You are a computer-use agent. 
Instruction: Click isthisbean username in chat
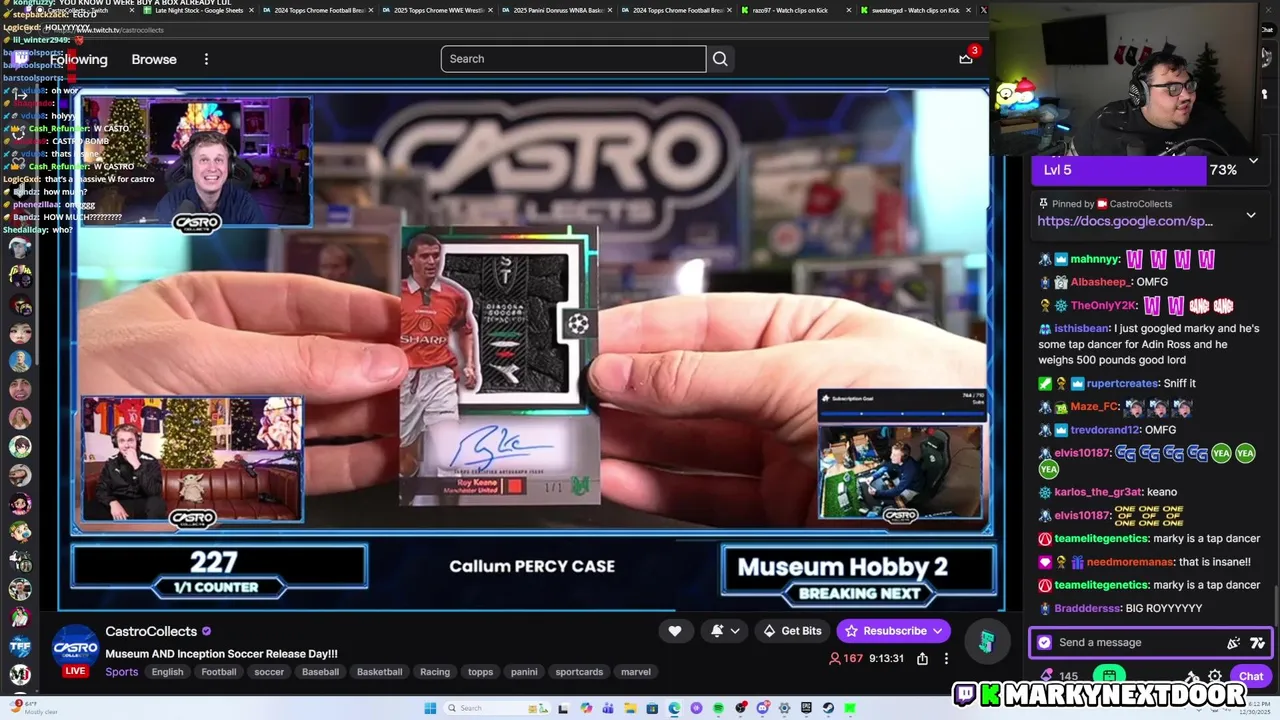pos(1082,328)
